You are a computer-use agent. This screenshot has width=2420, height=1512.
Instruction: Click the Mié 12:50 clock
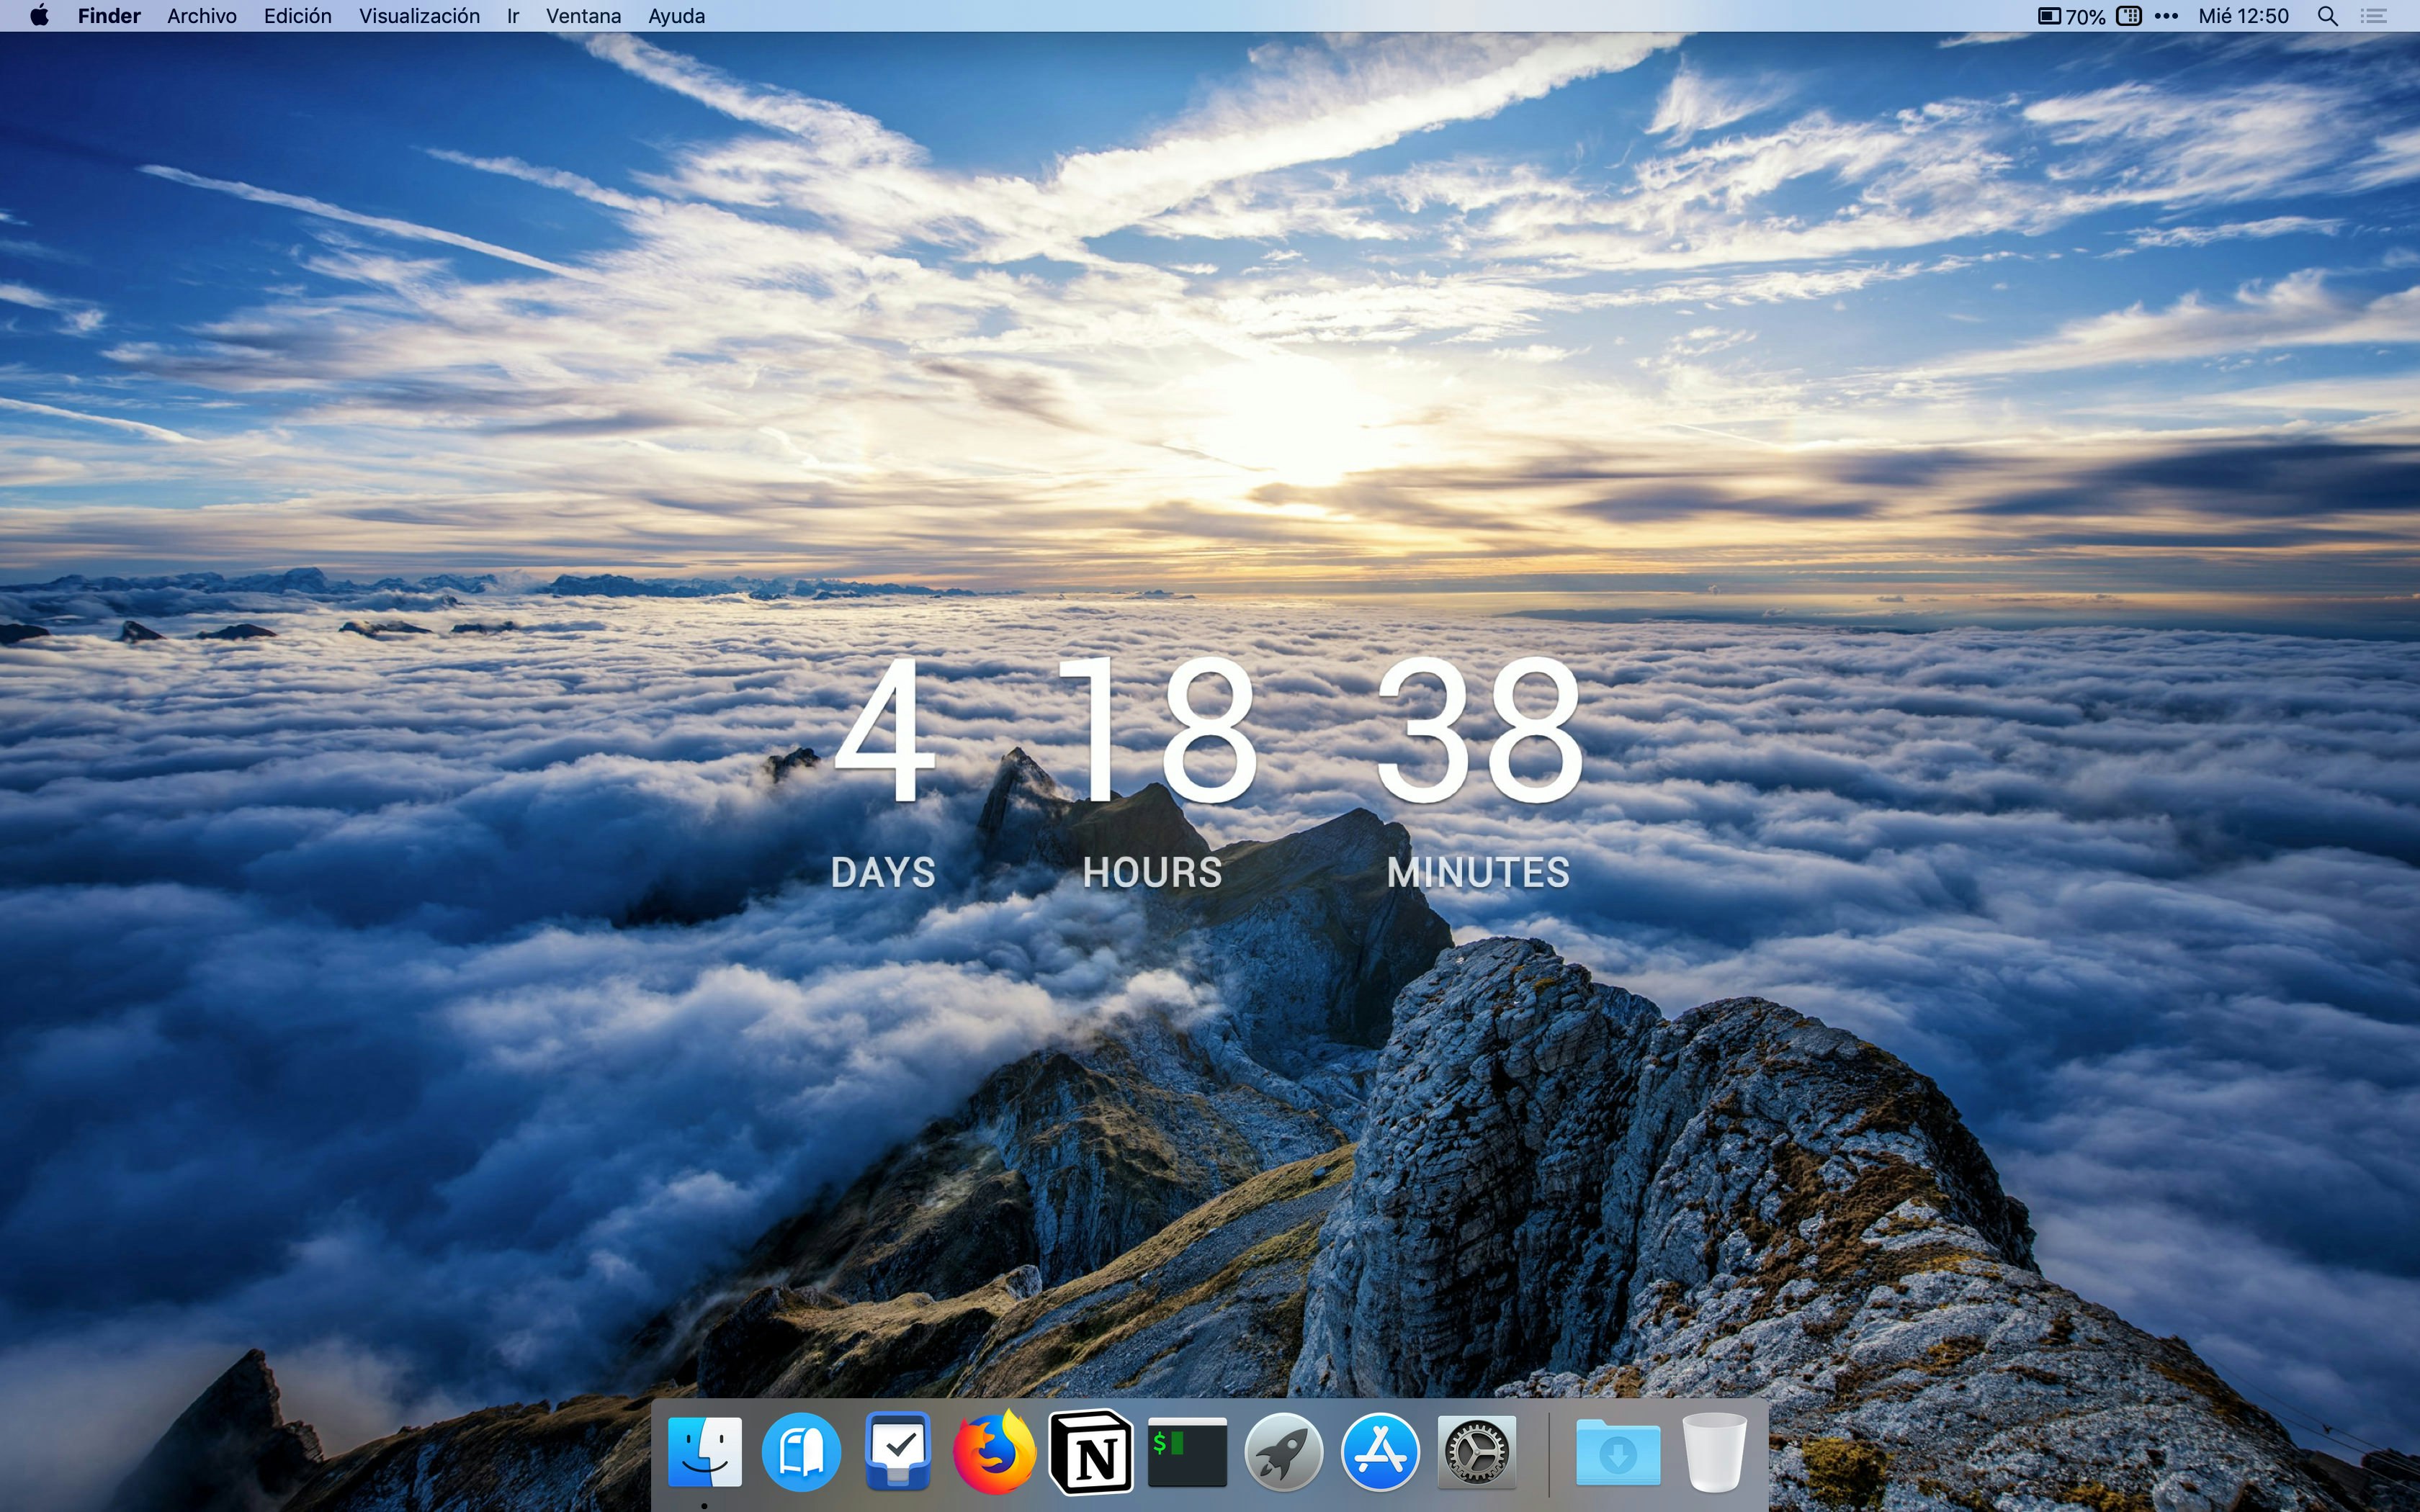click(x=2243, y=16)
